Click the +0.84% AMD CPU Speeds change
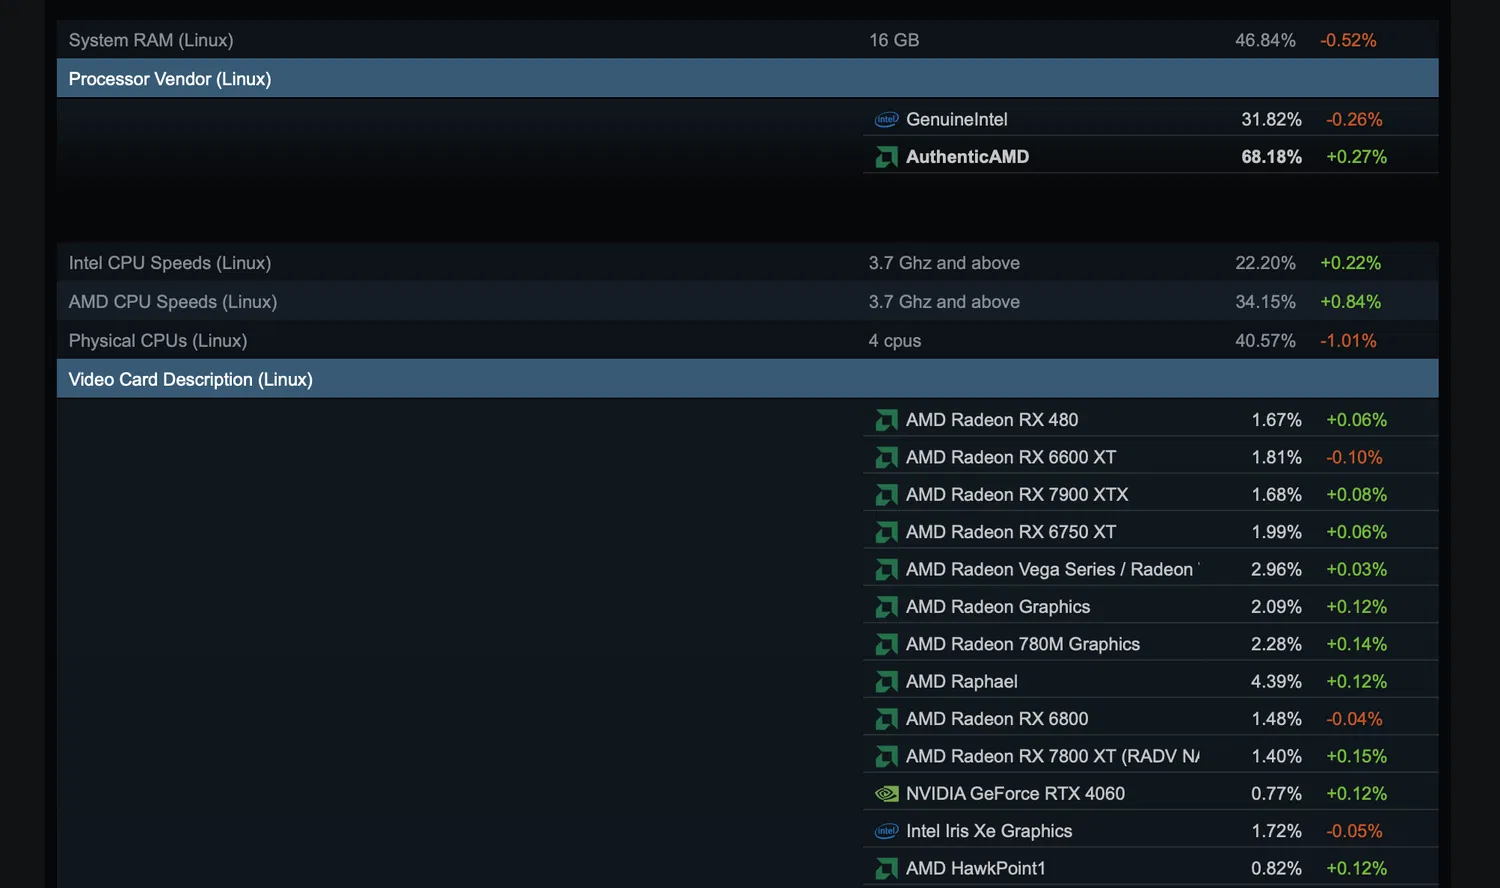Viewport: 1500px width, 888px height. point(1350,302)
